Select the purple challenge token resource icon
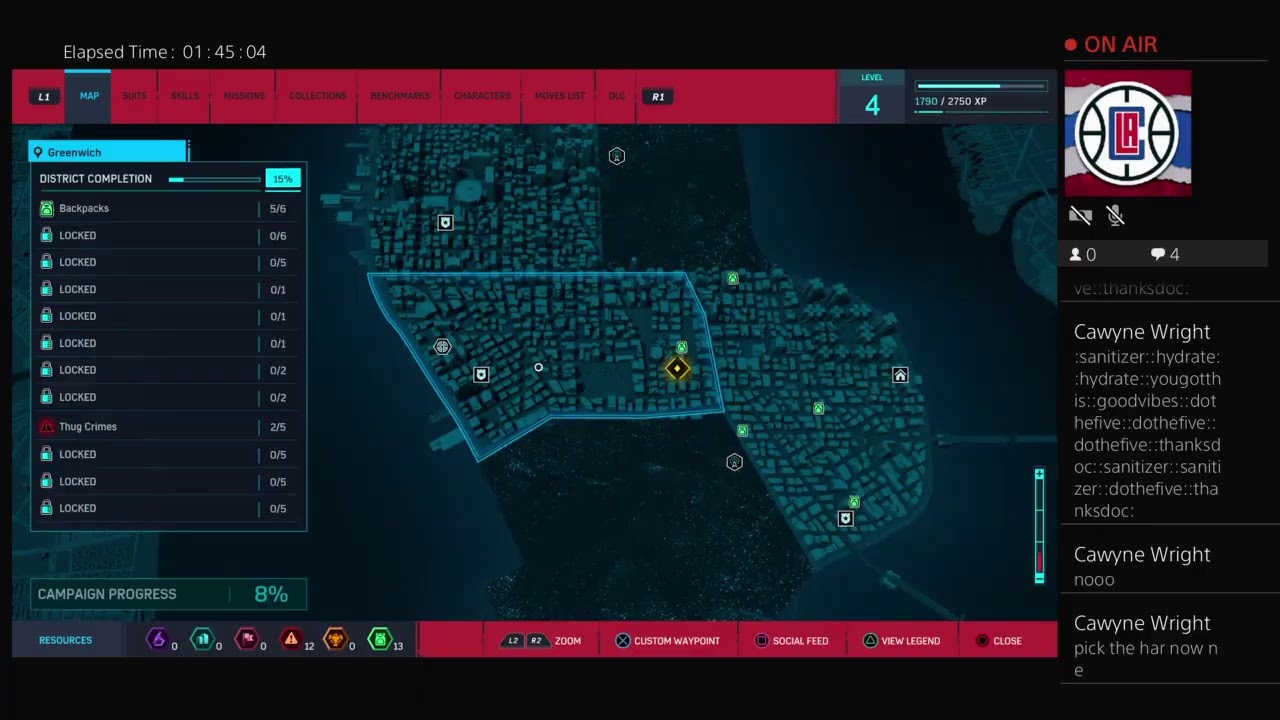This screenshot has height=720, width=1280. (157, 639)
